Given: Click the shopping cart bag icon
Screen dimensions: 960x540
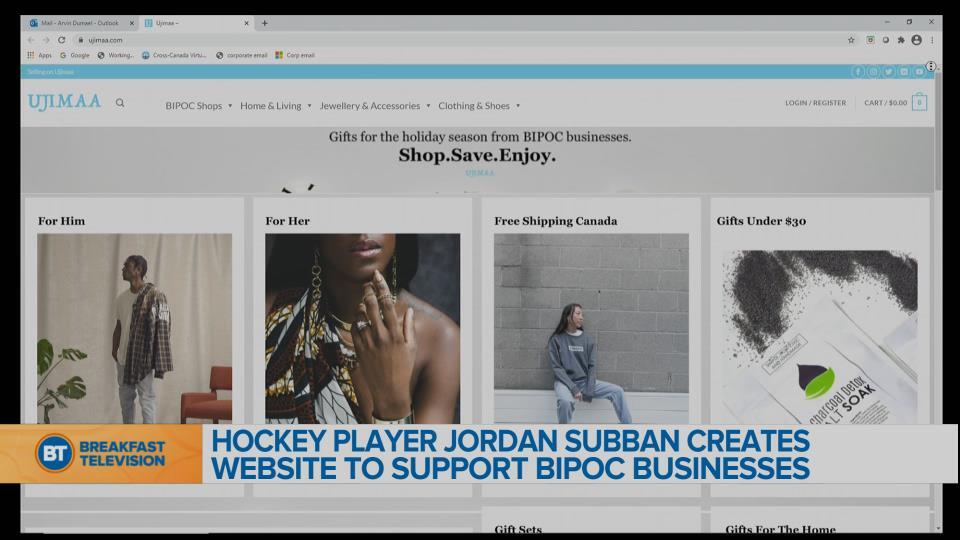Looking at the screenshot, I should (919, 103).
